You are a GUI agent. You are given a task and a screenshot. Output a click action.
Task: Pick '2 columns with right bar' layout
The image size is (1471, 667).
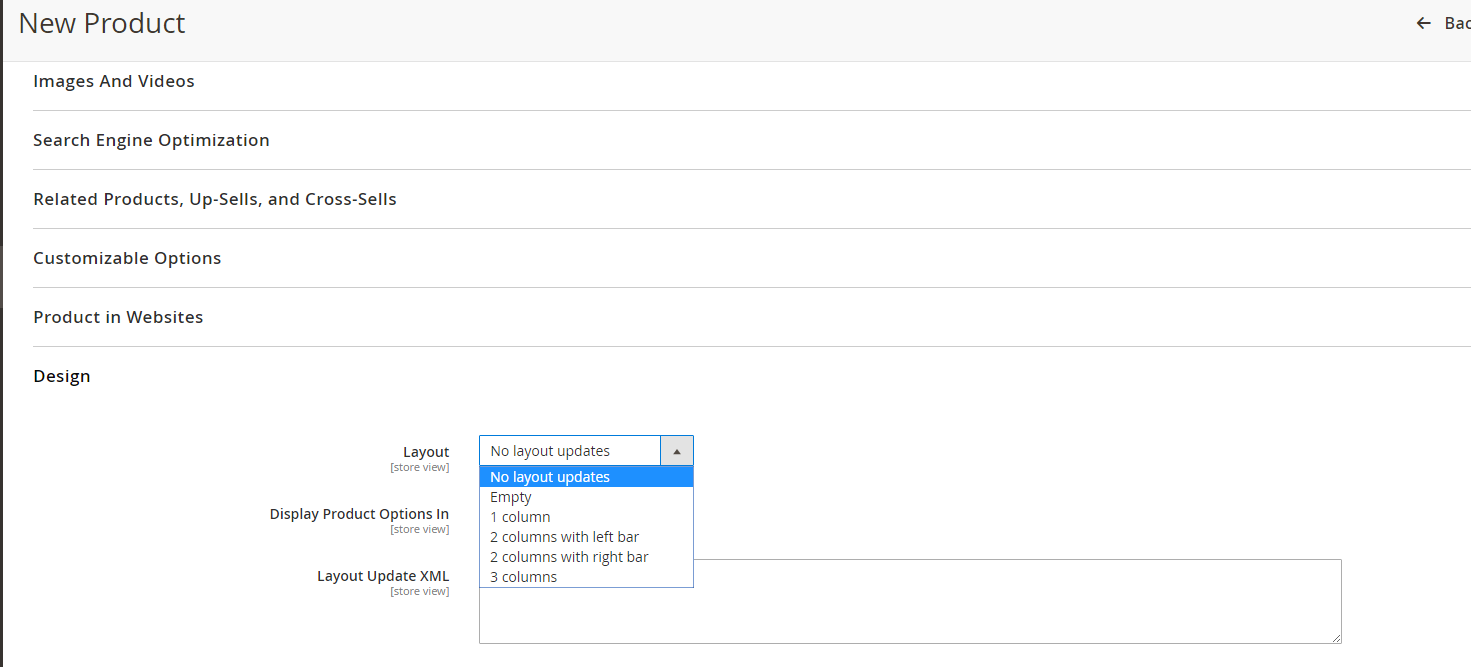(569, 557)
